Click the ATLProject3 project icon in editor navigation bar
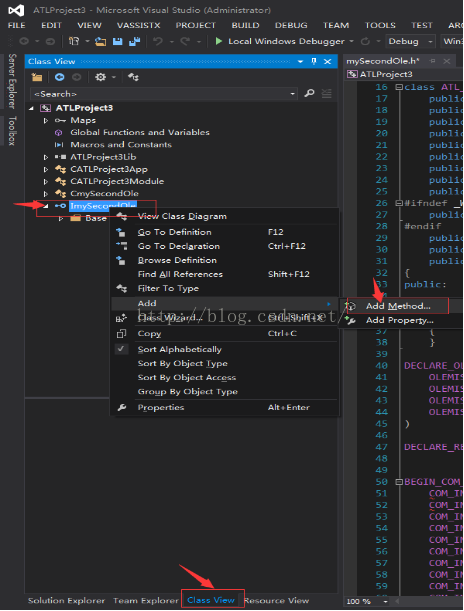Image resolution: width=464 pixels, height=611 pixels. coord(352,74)
